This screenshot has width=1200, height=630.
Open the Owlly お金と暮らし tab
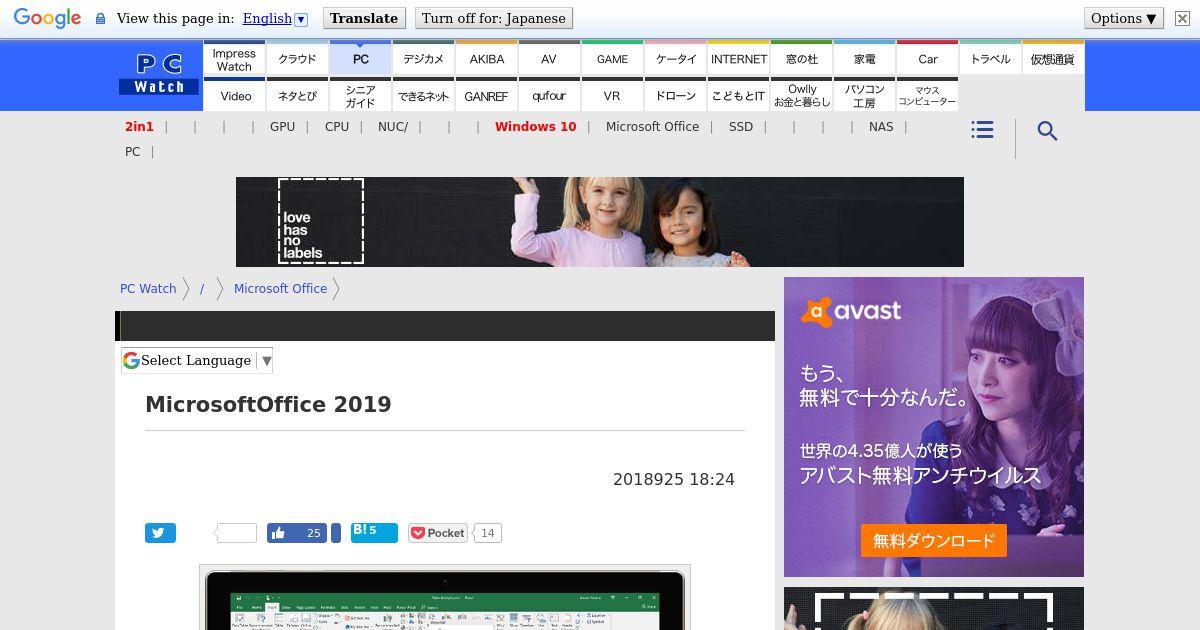pyautogui.click(x=802, y=96)
